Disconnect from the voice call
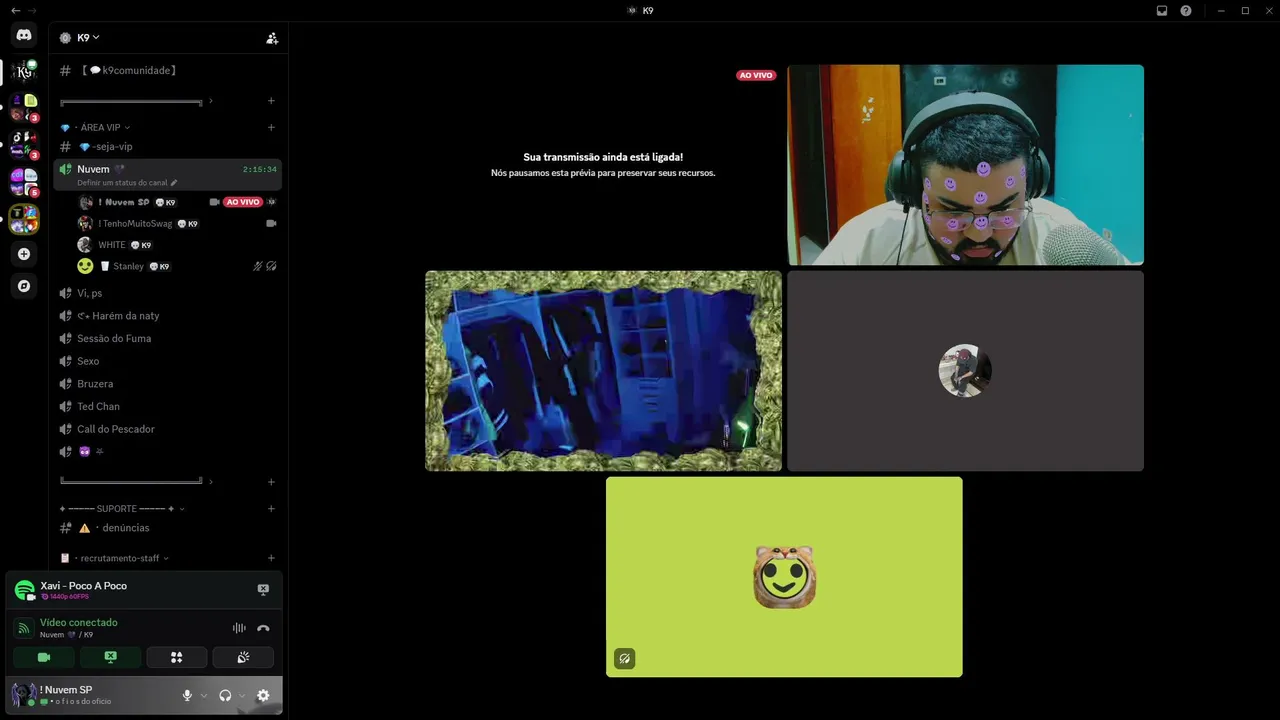Viewport: 1280px width, 720px height. 263,628
